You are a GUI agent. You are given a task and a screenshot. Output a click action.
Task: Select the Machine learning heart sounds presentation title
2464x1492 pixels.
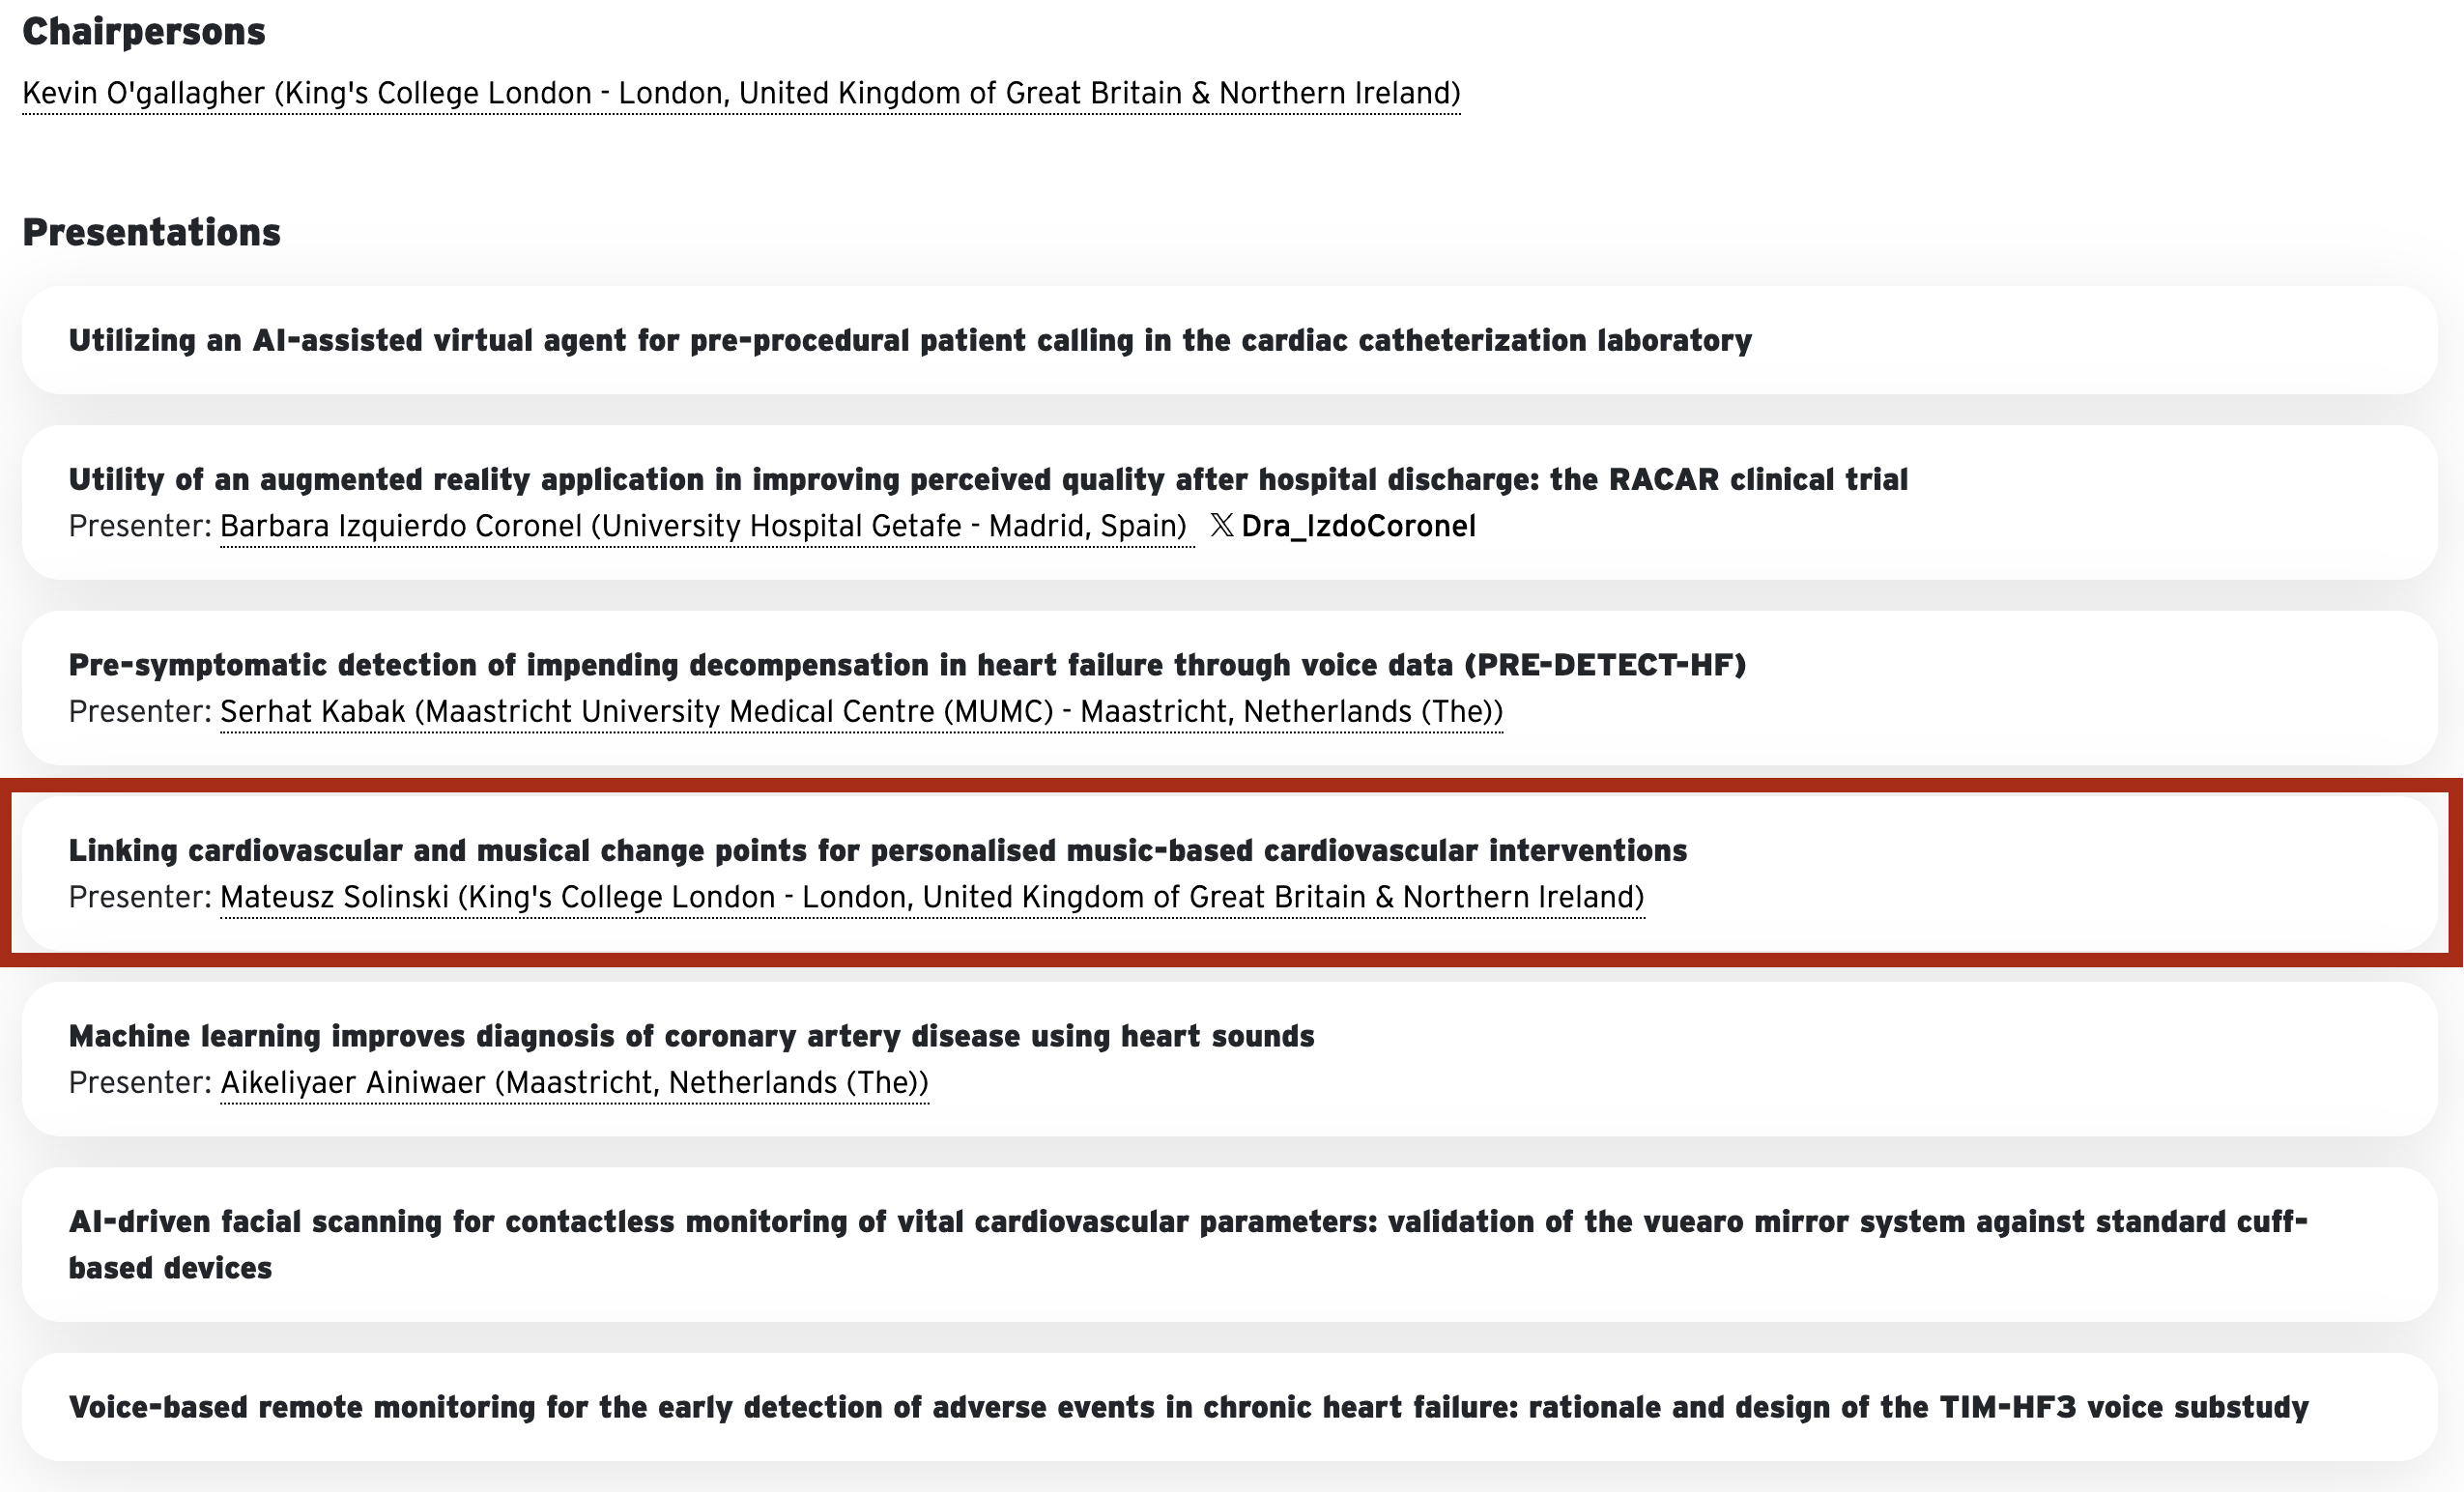pyautogui.click(x=691, y=1036)
